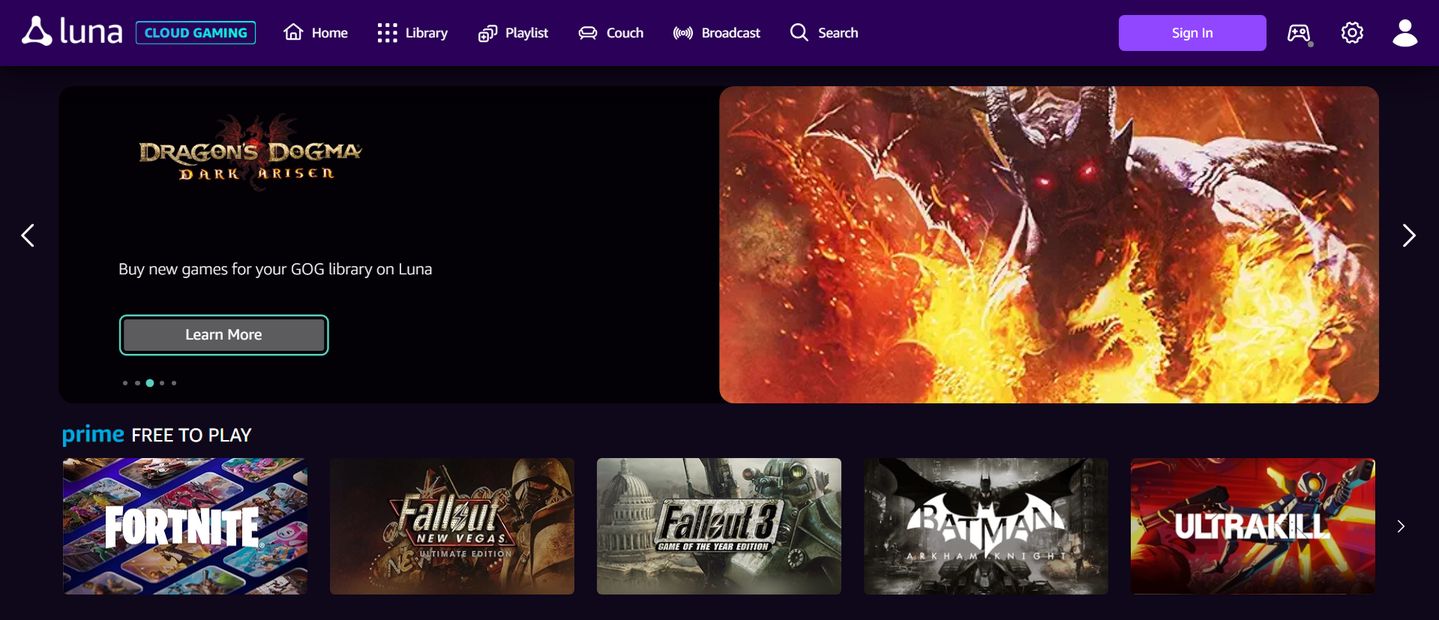Select the first carousel dot
1439x620 pixels.
(x=125, y=383)
